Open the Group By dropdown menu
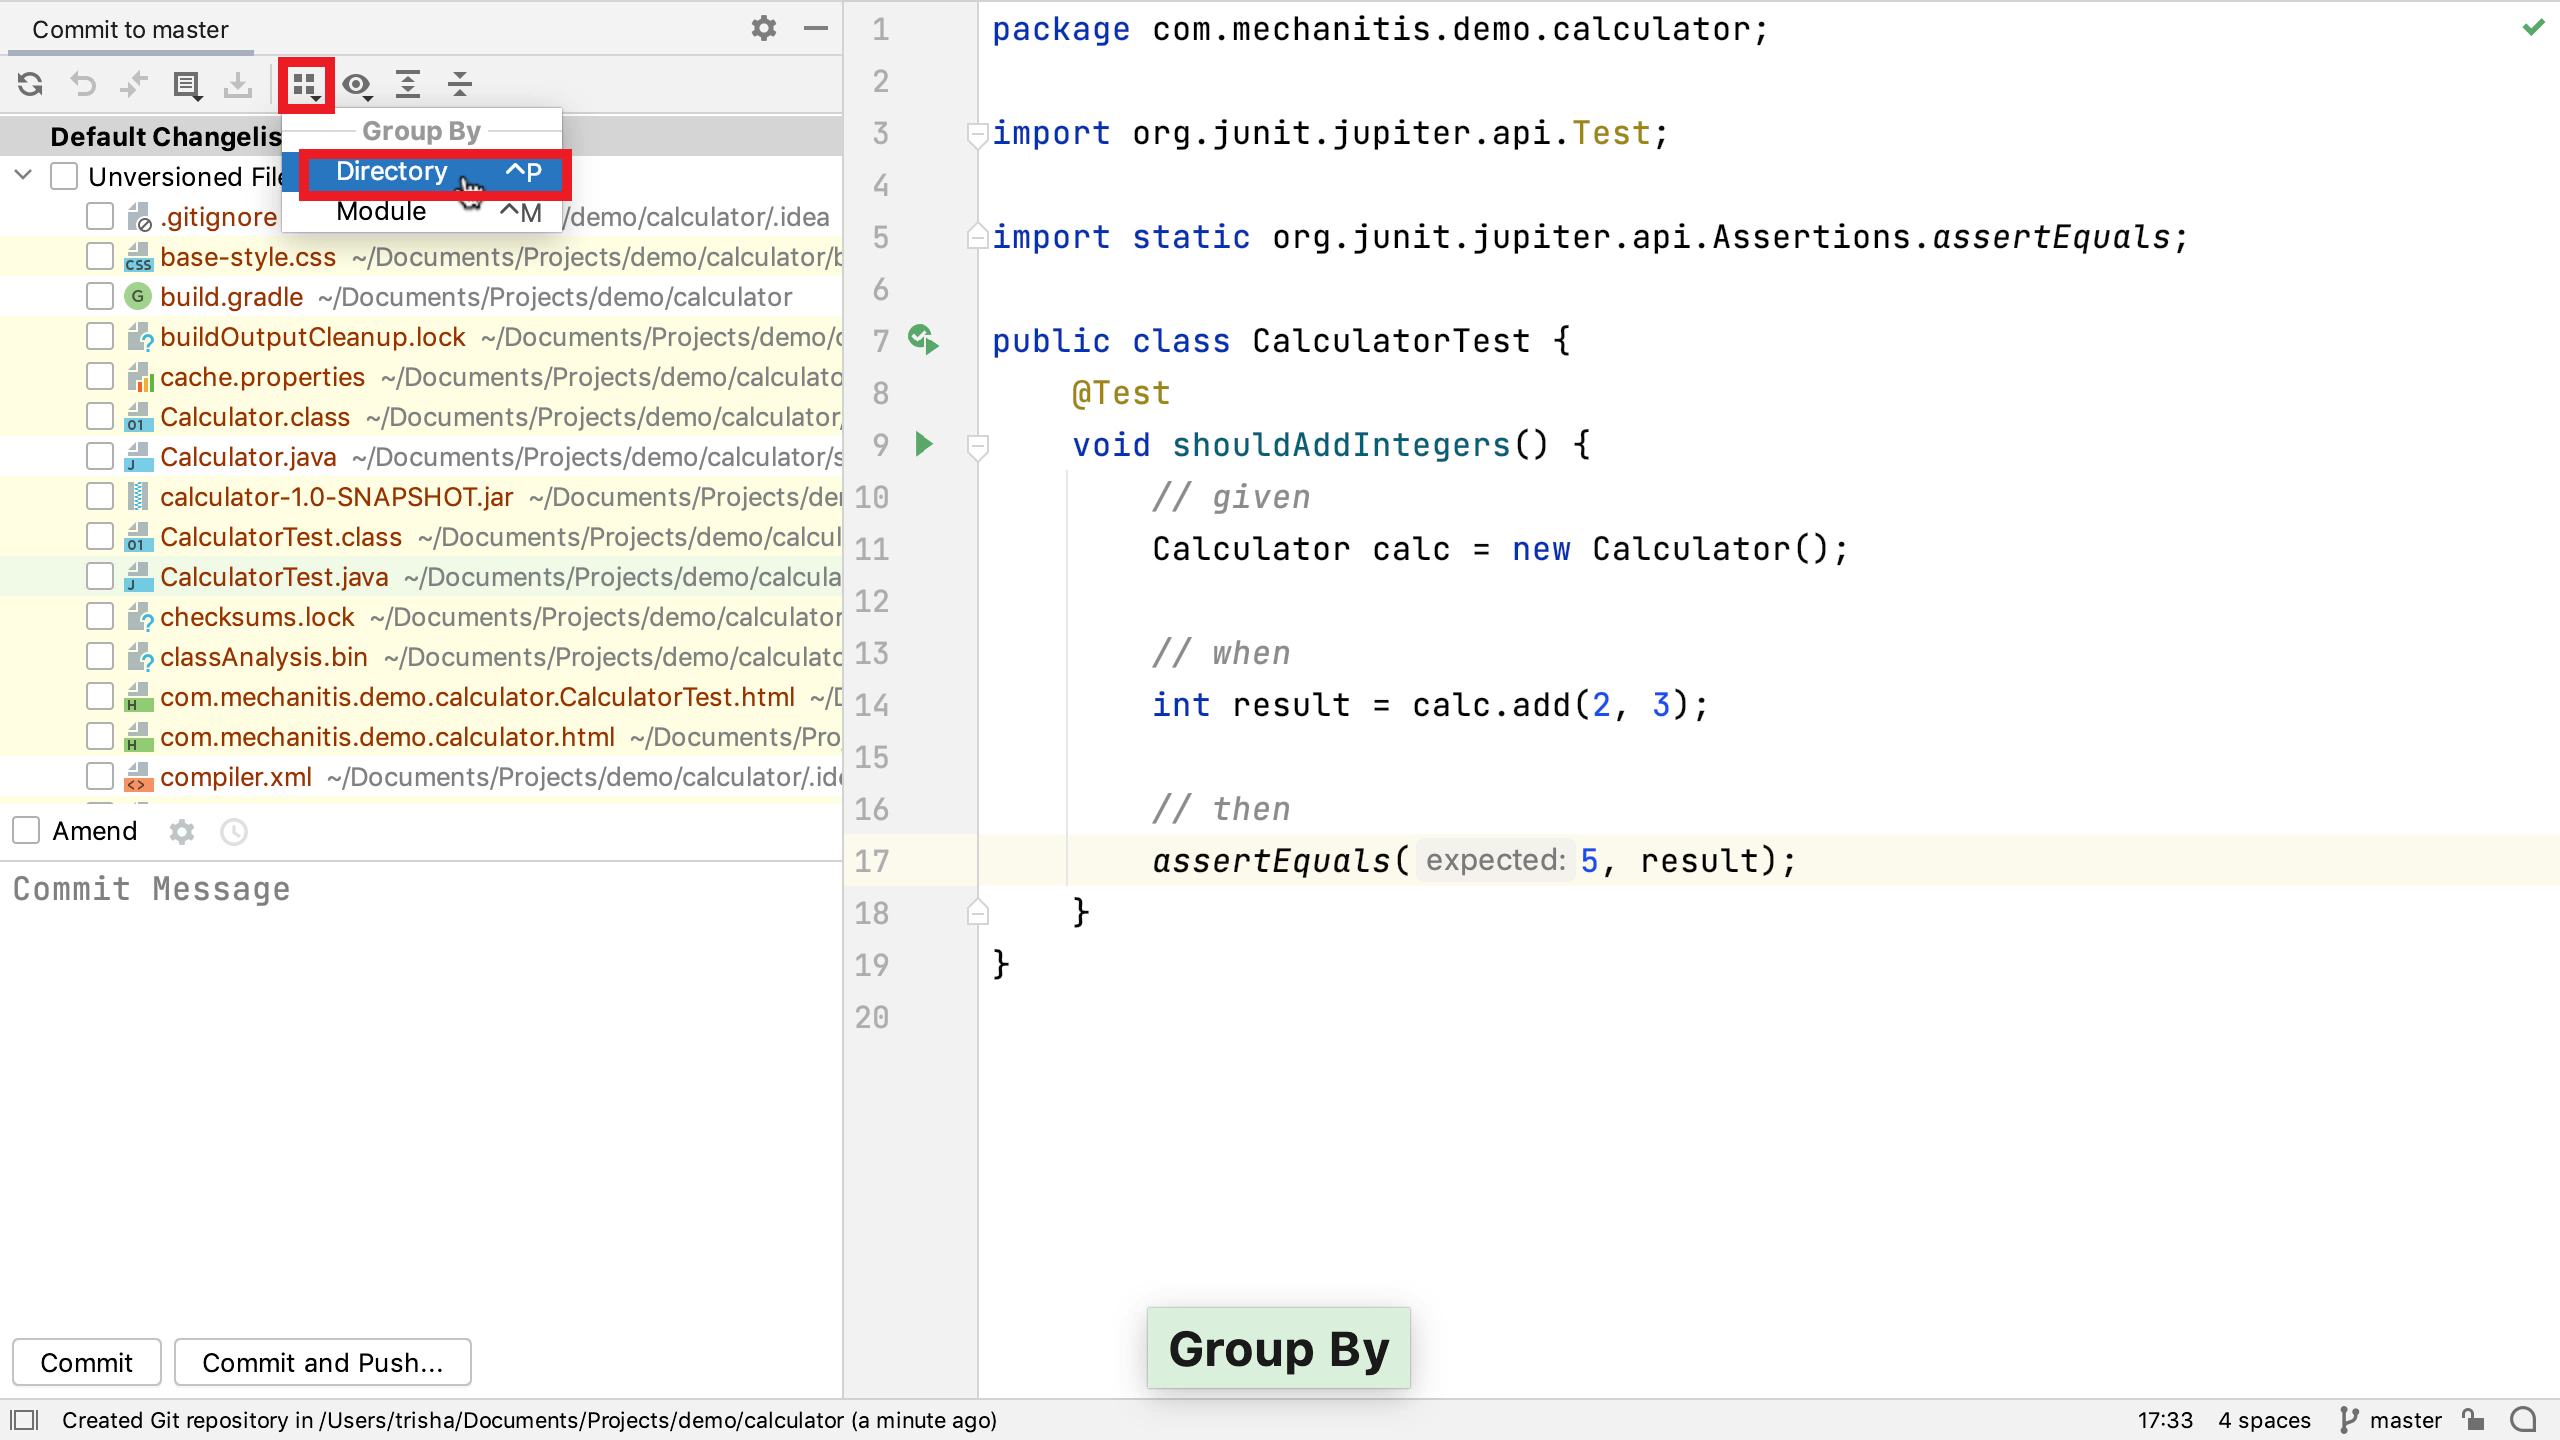Viewport: 2560px width, 1440px height. (x=304, y=83)
